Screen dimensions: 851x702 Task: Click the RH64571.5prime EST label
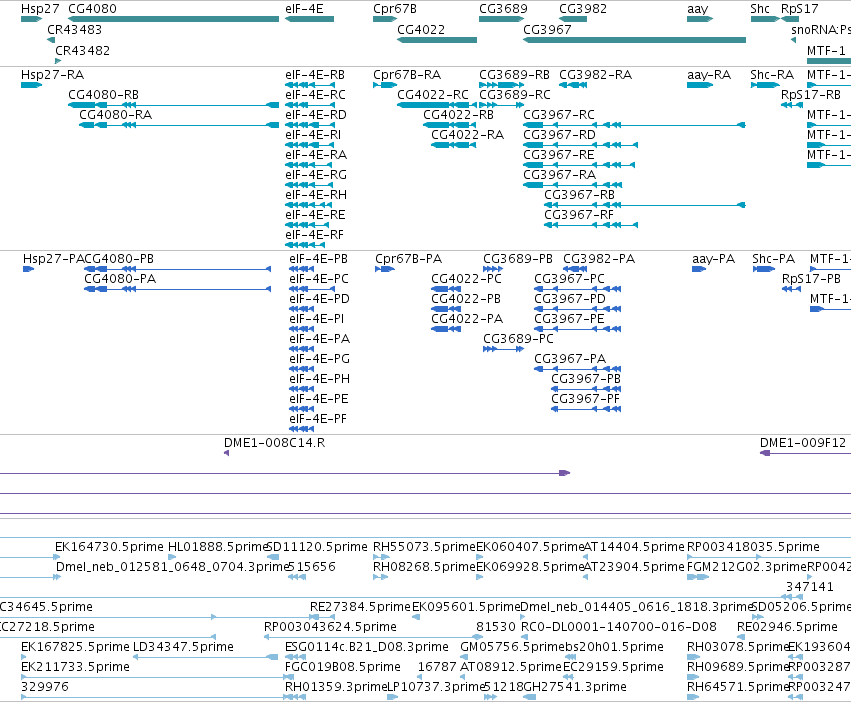tap(736, 686)
